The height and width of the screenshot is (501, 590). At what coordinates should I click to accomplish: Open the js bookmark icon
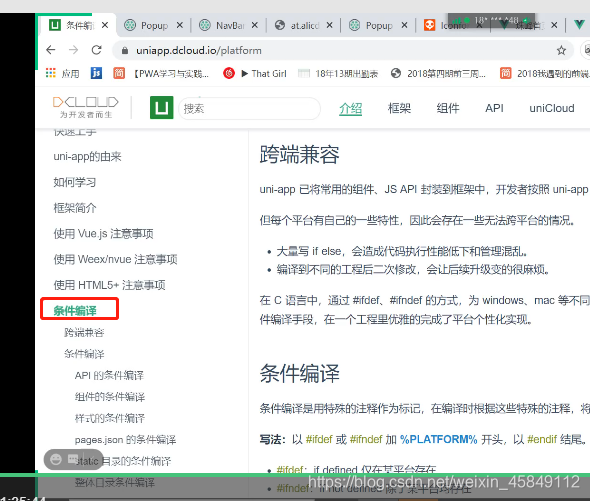pyautogui.click(x=96, y=73)
